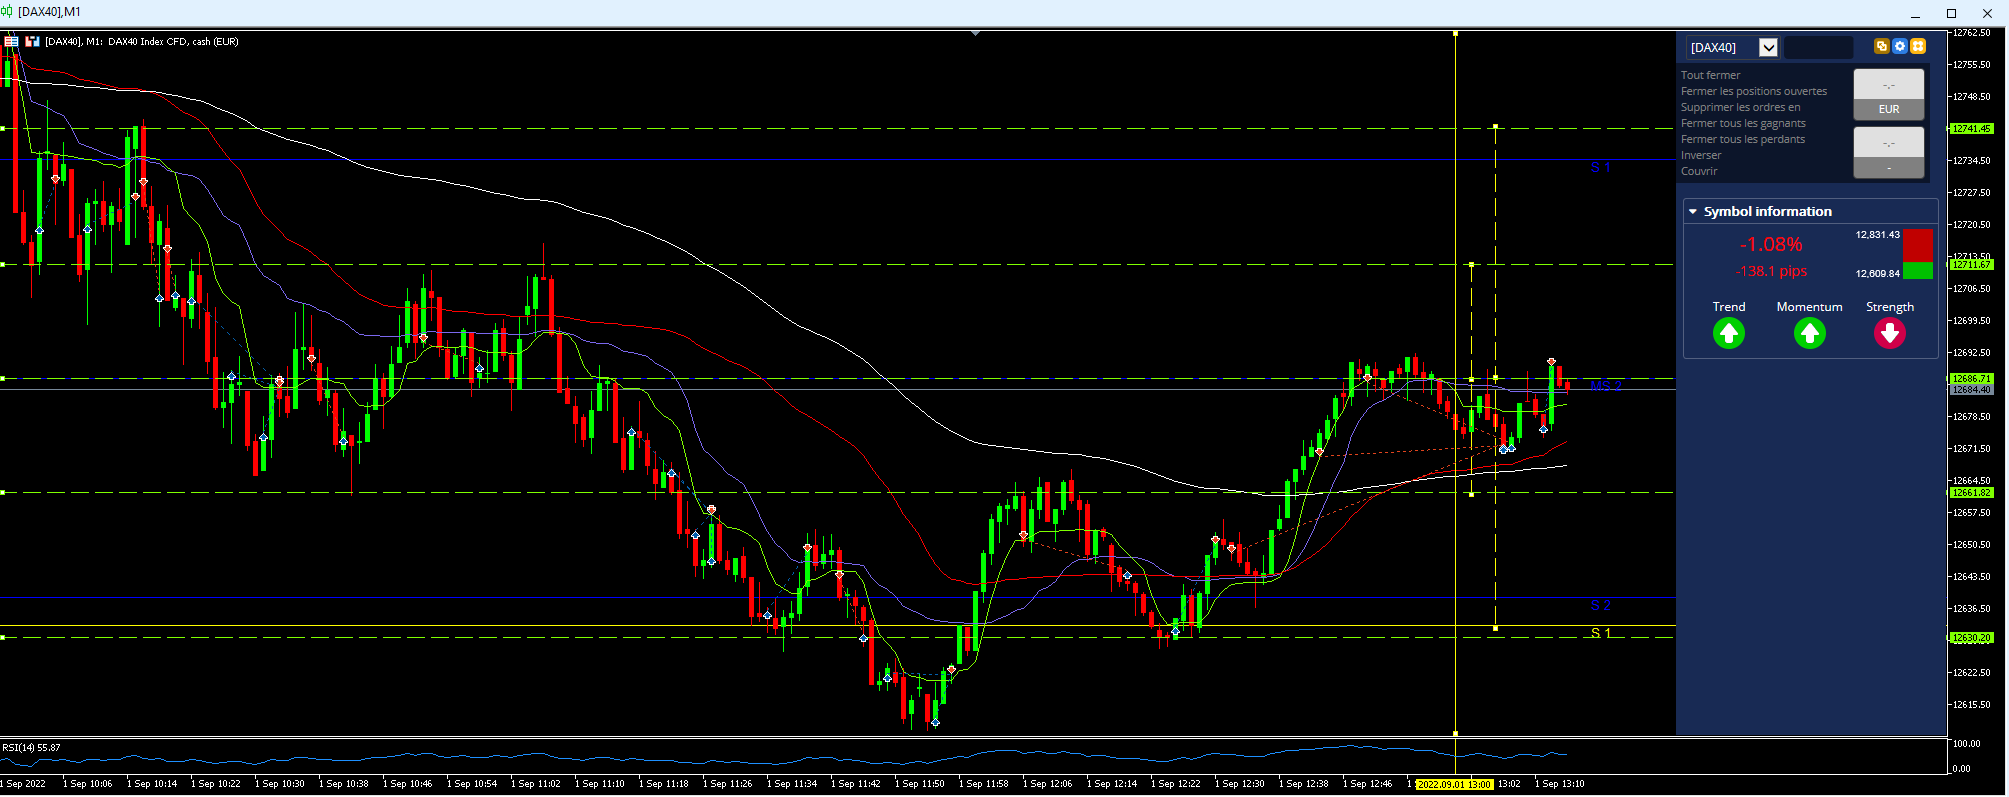This screenshot has width=2009, height=797.
Task: Click the empty field beside DAX40
Action: tap(1818, 47)
